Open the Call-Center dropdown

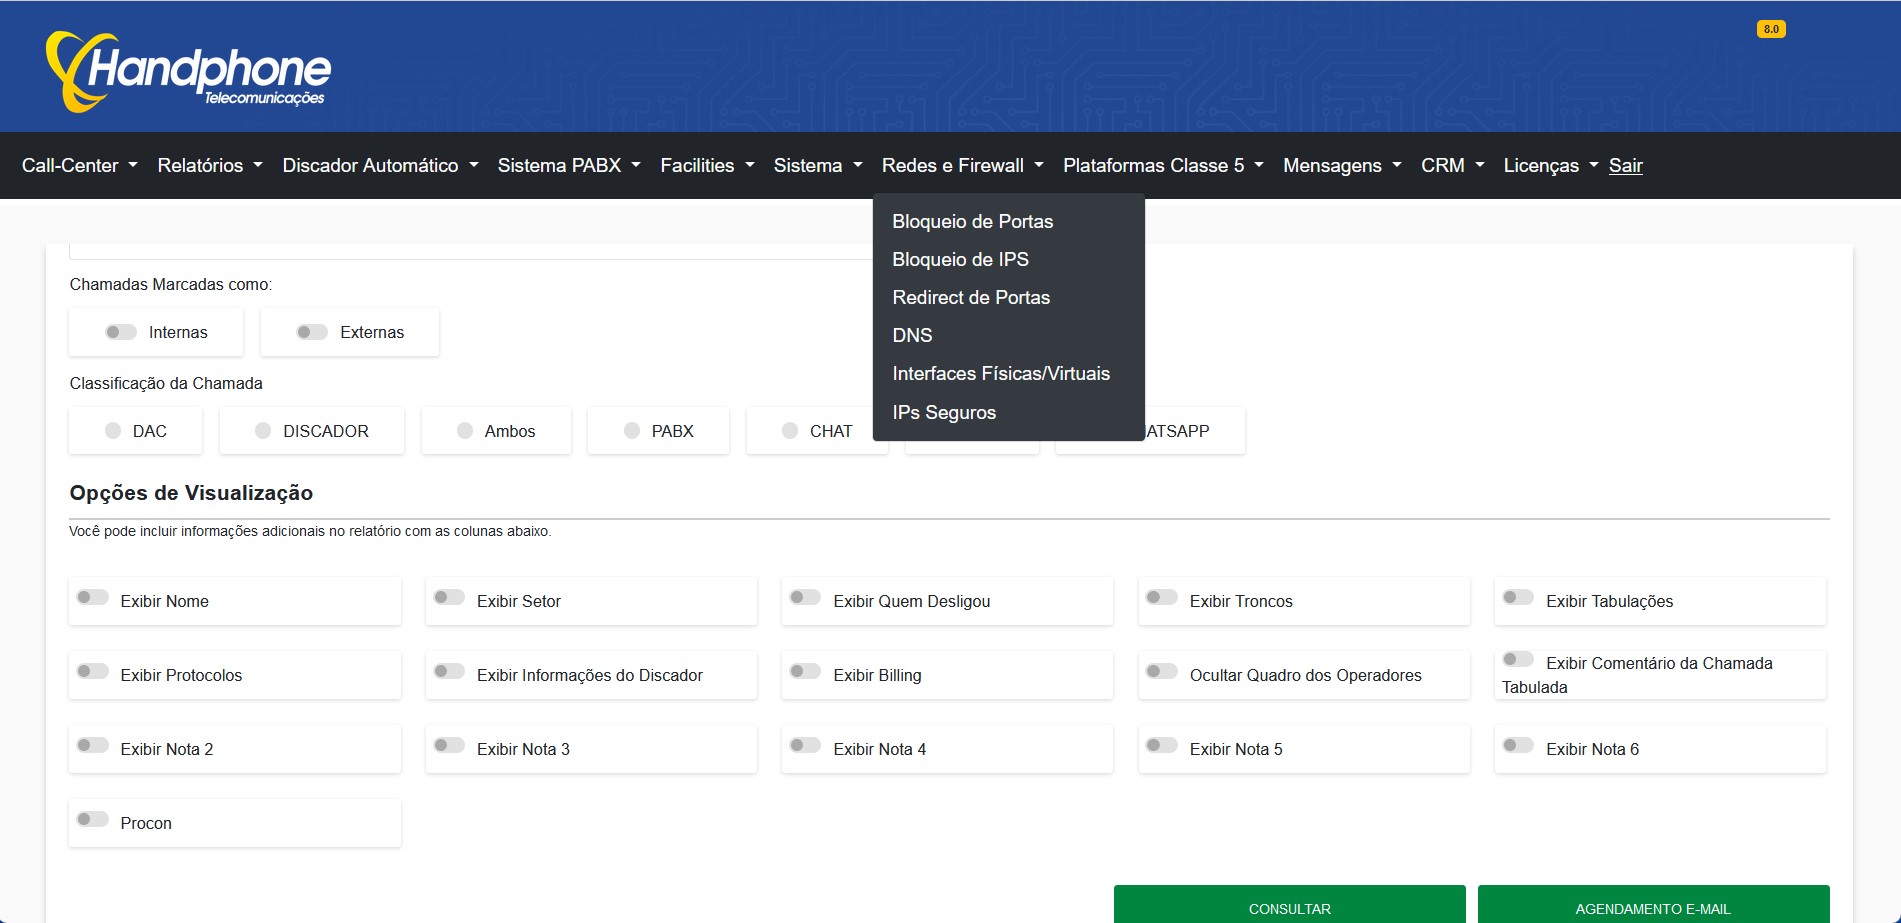pos(79,166)
